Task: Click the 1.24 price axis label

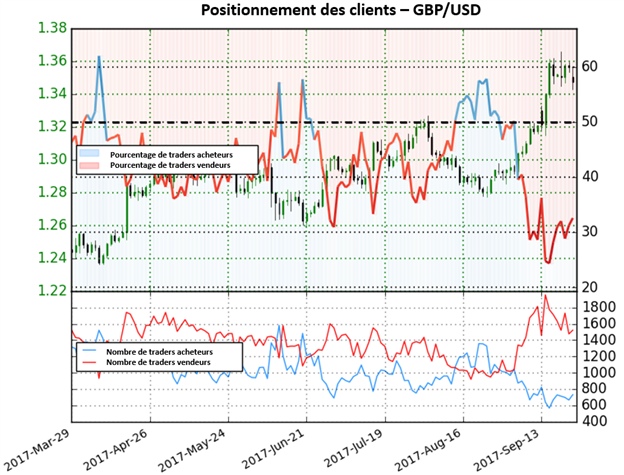Action: pos(52,258)
